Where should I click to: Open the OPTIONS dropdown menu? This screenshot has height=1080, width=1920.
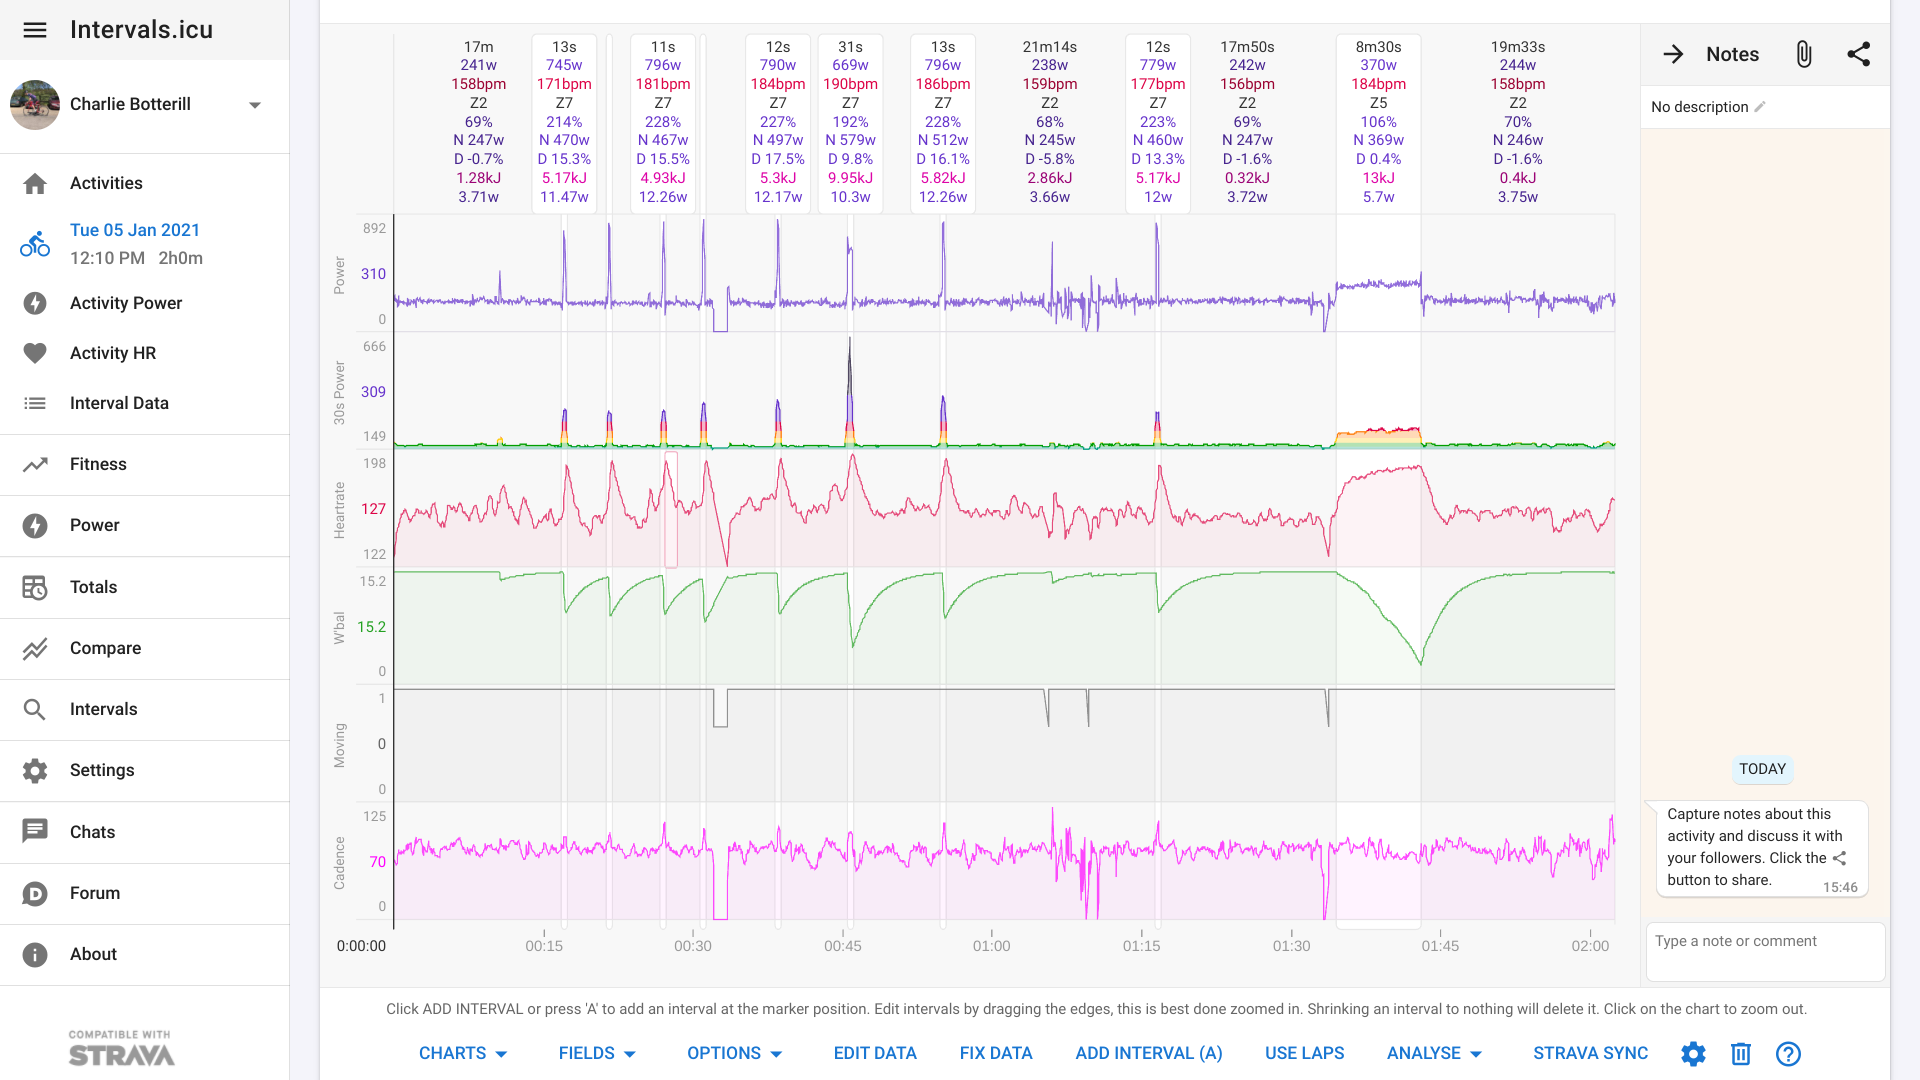click(x=734, y=1053)
